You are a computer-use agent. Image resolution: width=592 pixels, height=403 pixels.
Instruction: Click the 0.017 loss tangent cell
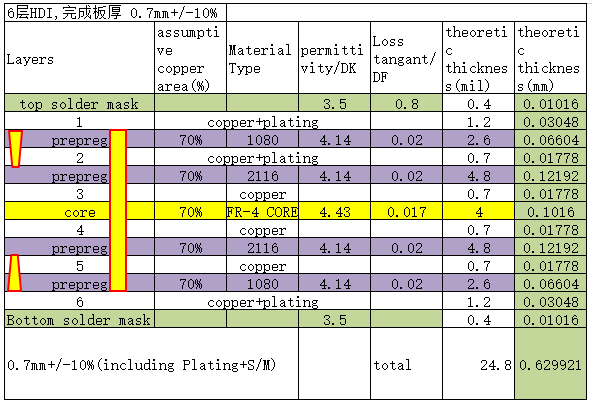[406, 211]
